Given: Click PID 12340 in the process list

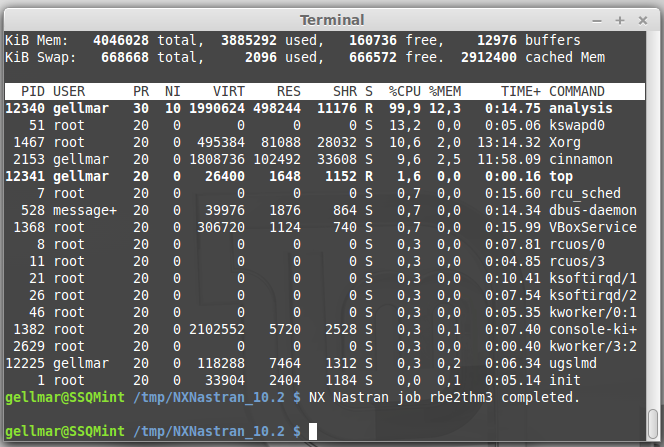Looking at the screenshot, I should [x=25, y=109].
